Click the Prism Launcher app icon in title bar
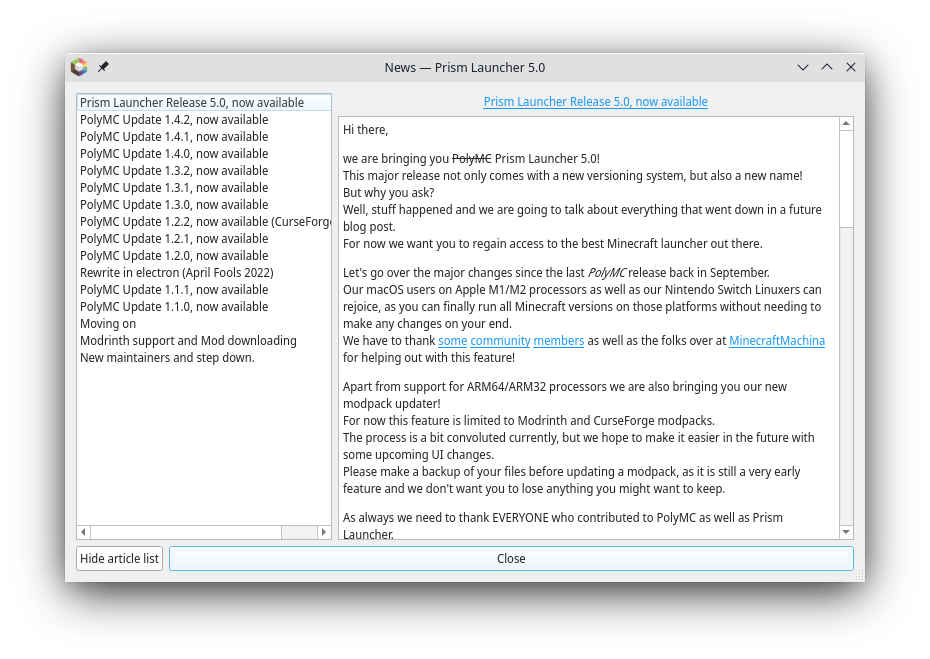930x659 pixels. click(x=79, y=67)
